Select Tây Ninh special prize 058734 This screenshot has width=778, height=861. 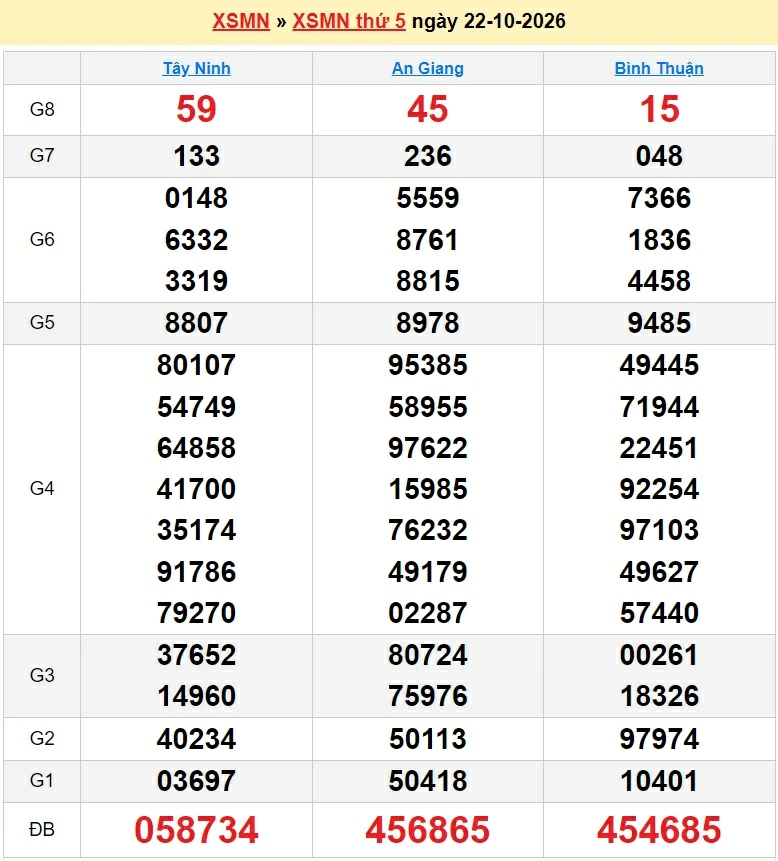coord(197,830)
